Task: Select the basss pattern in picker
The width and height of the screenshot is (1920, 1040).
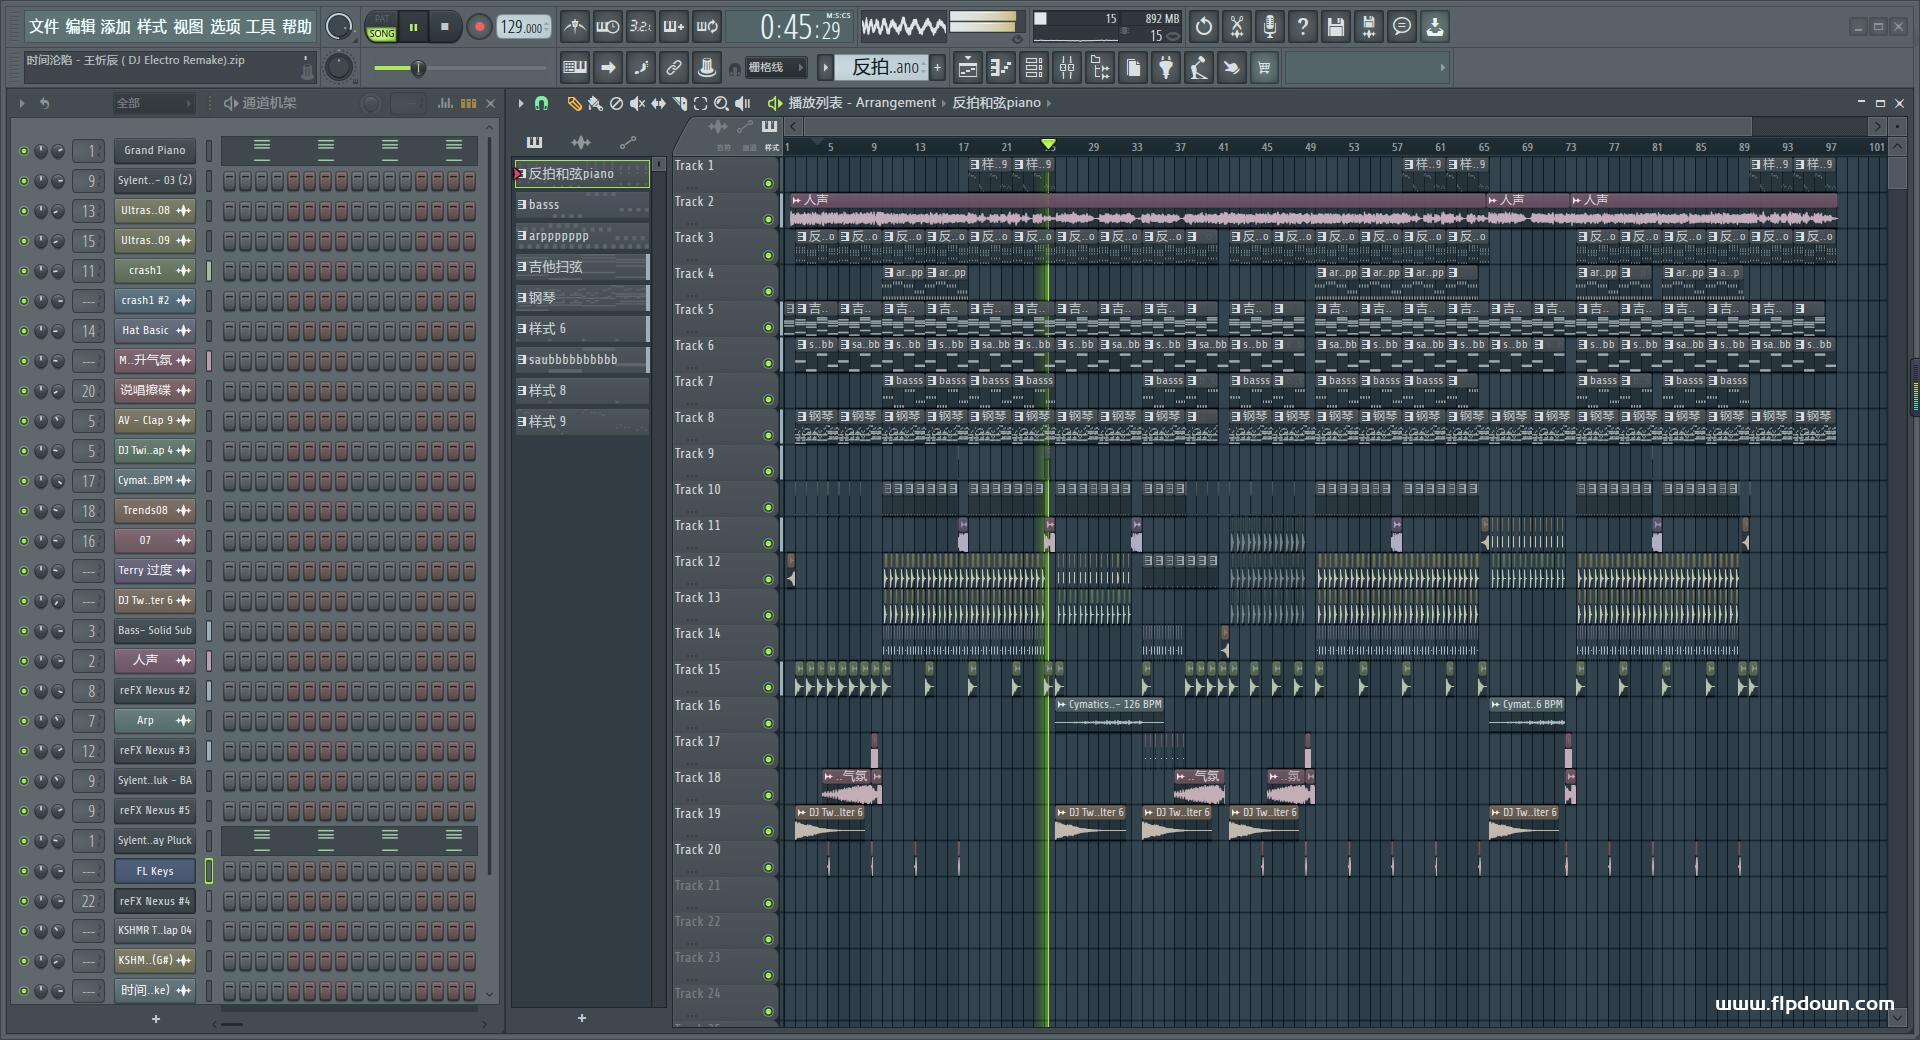Action: coord(582,205)
